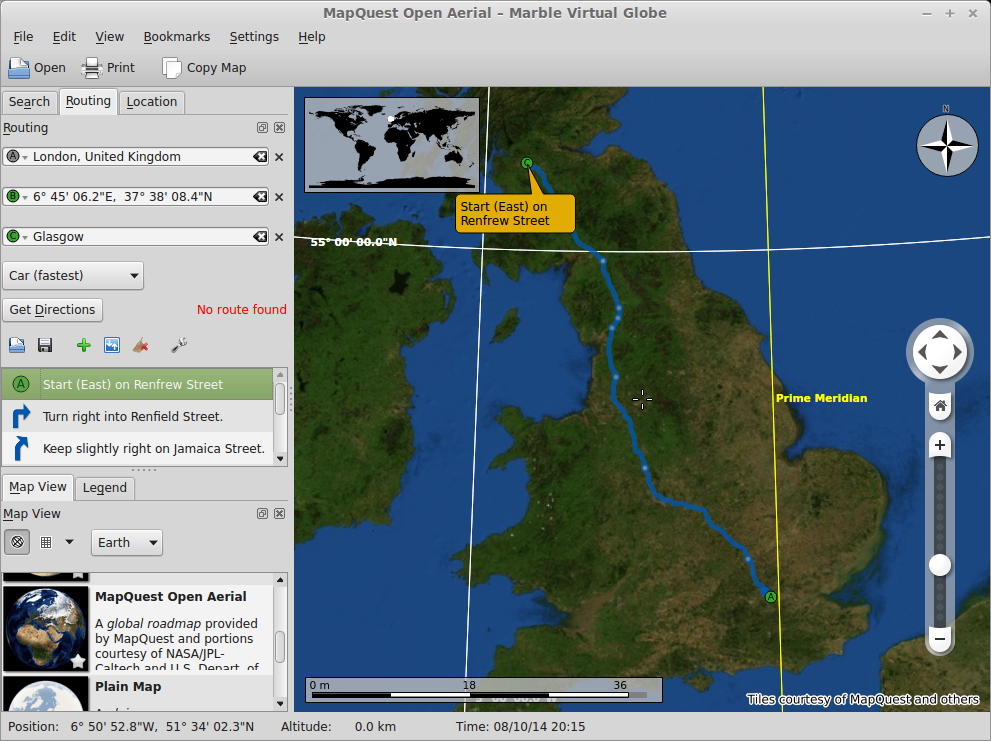Open the world overview mini map
The height and width of the screenshot is (741, 991).
(392, 145)
